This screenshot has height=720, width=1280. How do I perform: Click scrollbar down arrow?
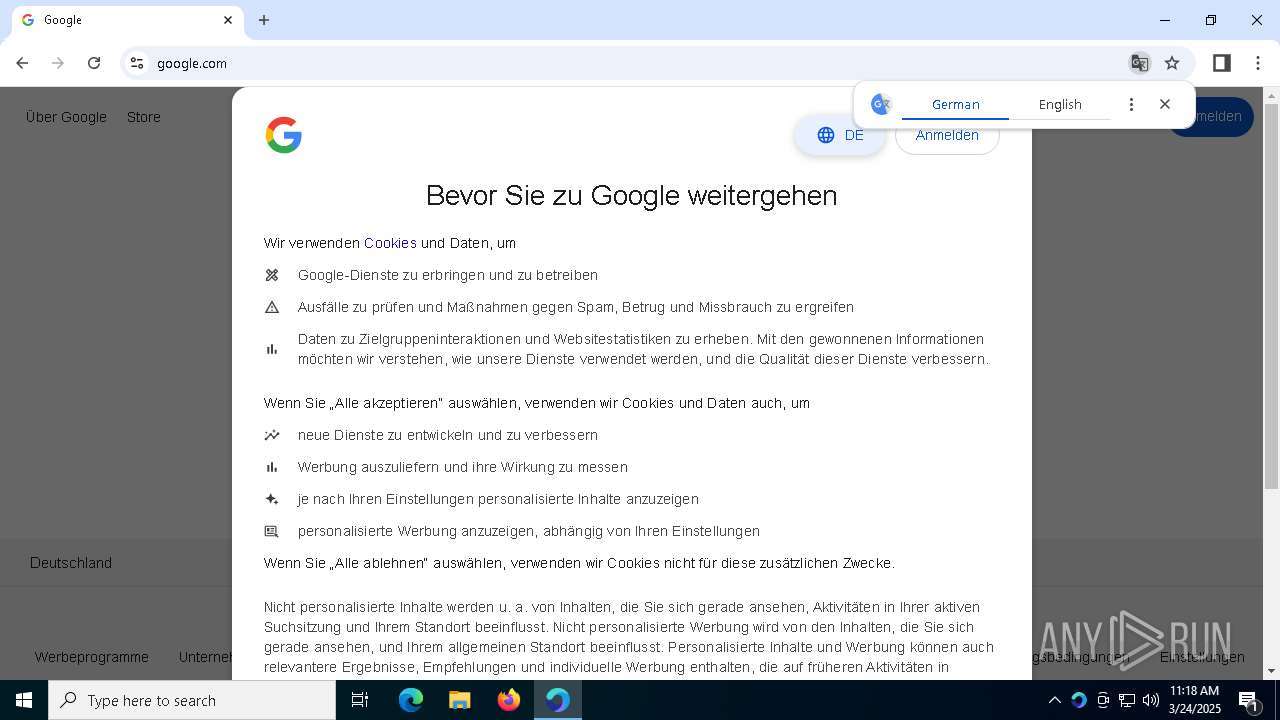1272,671
